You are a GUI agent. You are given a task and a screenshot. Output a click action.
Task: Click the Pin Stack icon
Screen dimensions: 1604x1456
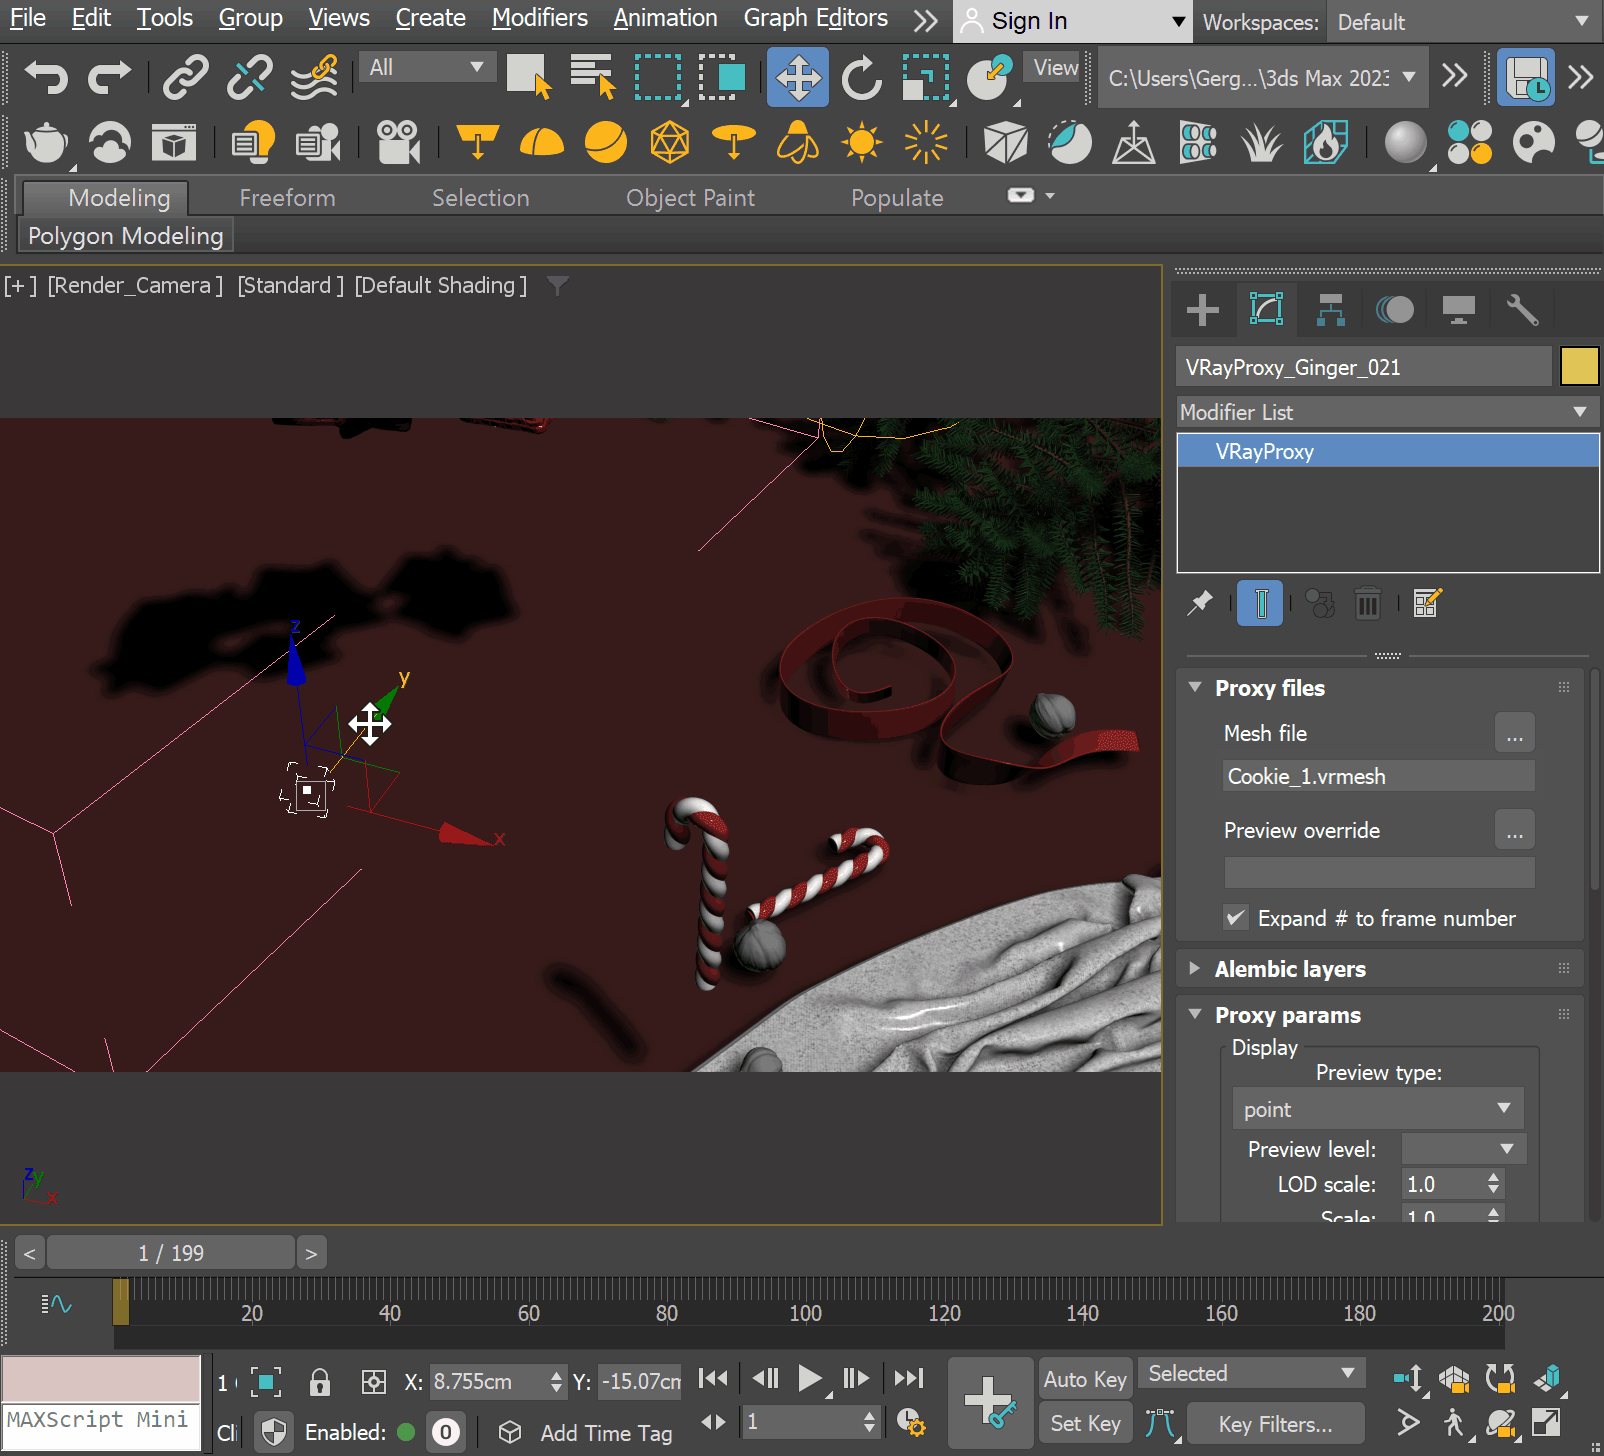tap(1200, 604)
